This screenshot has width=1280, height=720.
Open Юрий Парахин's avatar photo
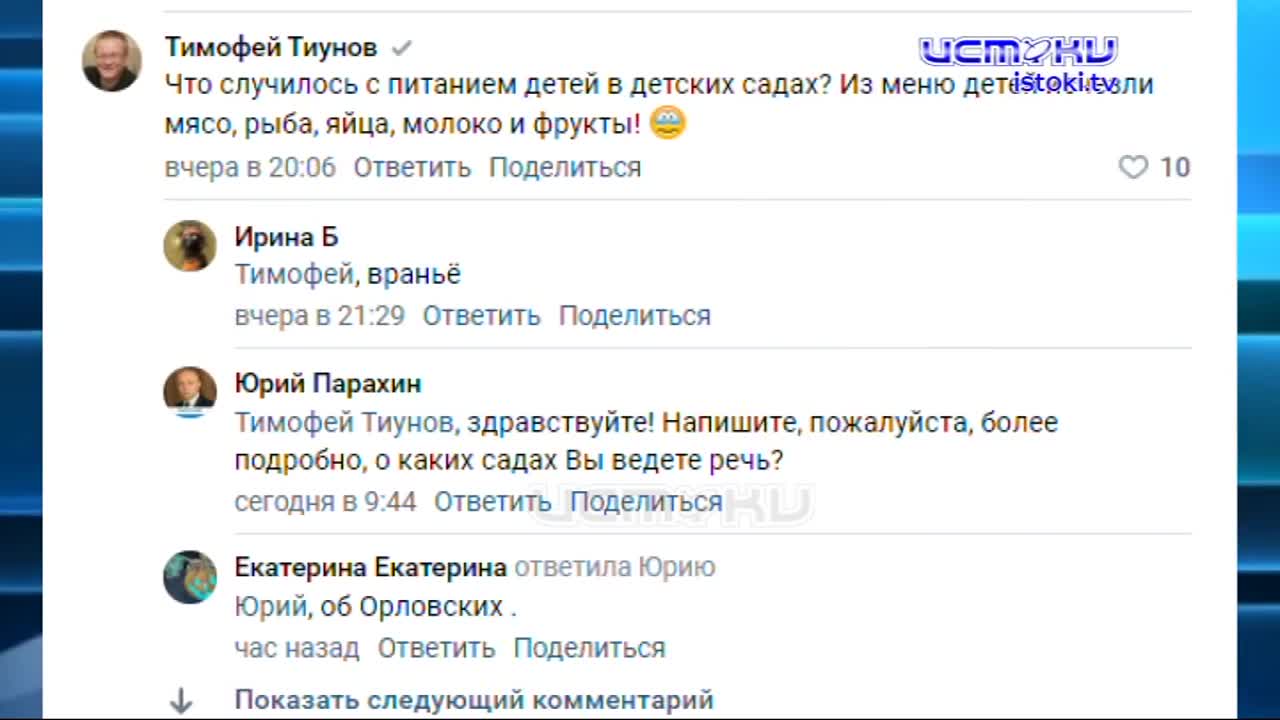coord(190,391)
